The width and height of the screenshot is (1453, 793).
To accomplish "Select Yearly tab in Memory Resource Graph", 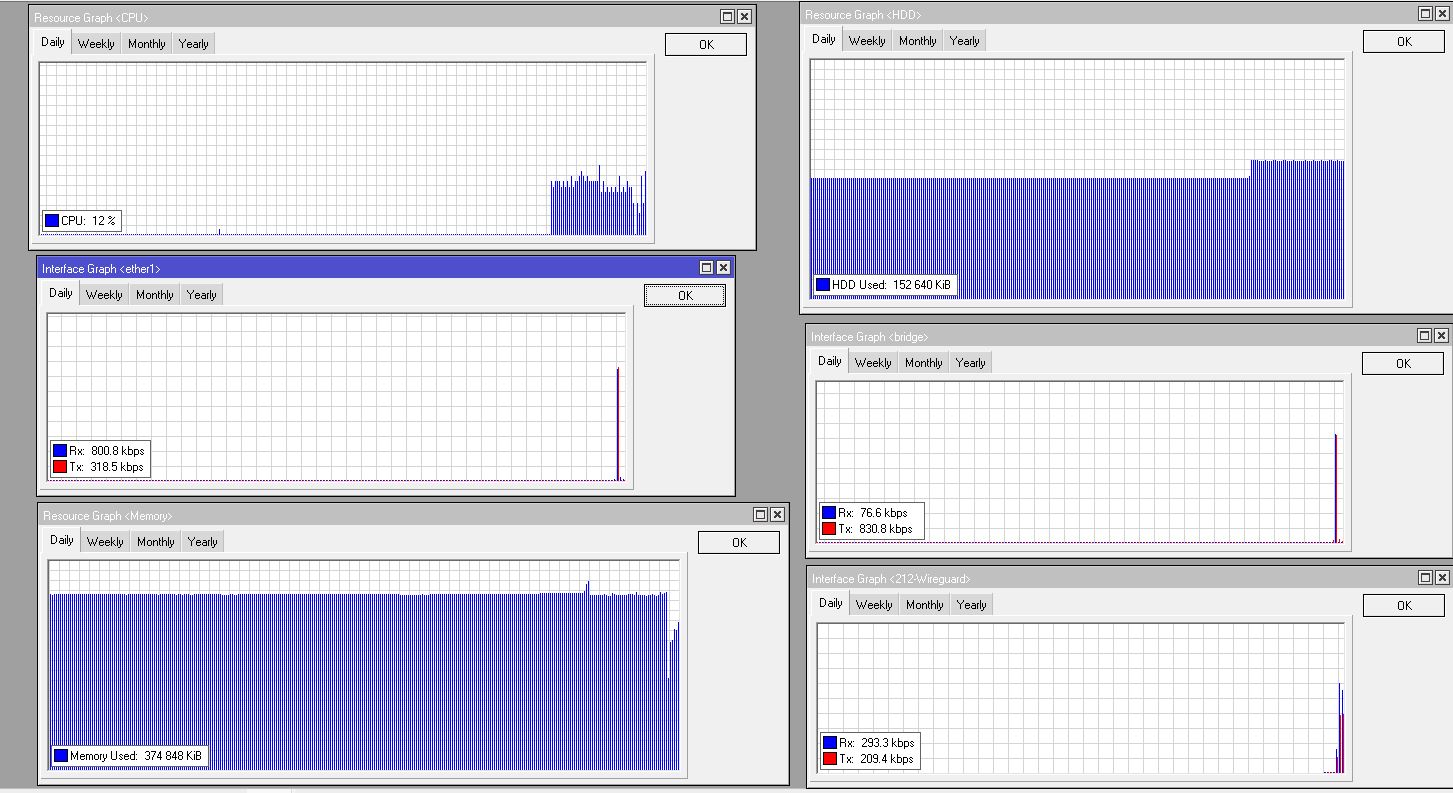I will (x=203, y=542).
